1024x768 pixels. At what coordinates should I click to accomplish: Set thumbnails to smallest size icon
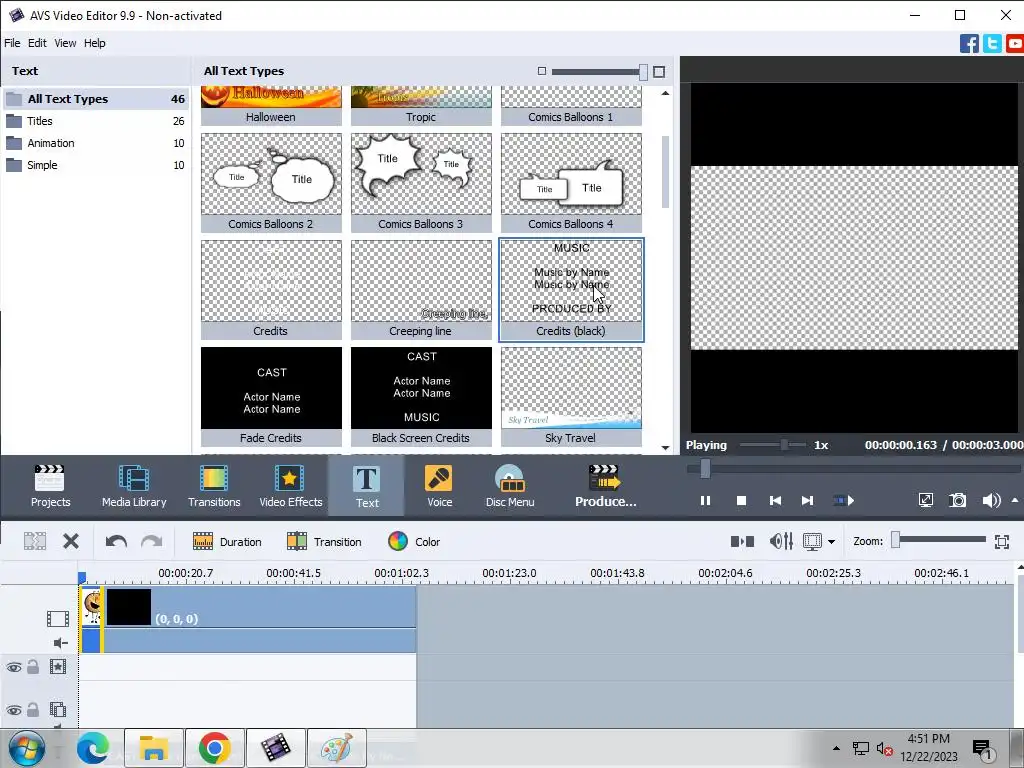point(541,71)
